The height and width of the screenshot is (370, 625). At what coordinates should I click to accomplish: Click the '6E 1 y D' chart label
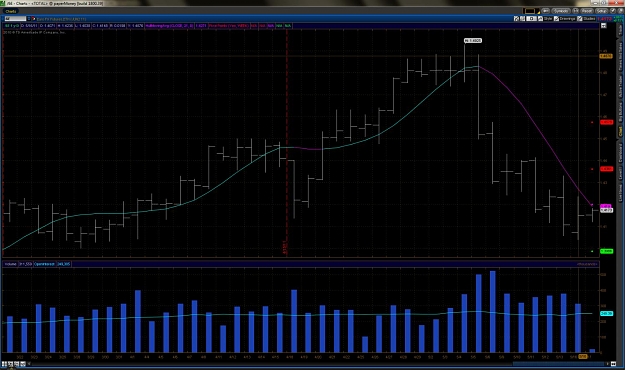12,26
